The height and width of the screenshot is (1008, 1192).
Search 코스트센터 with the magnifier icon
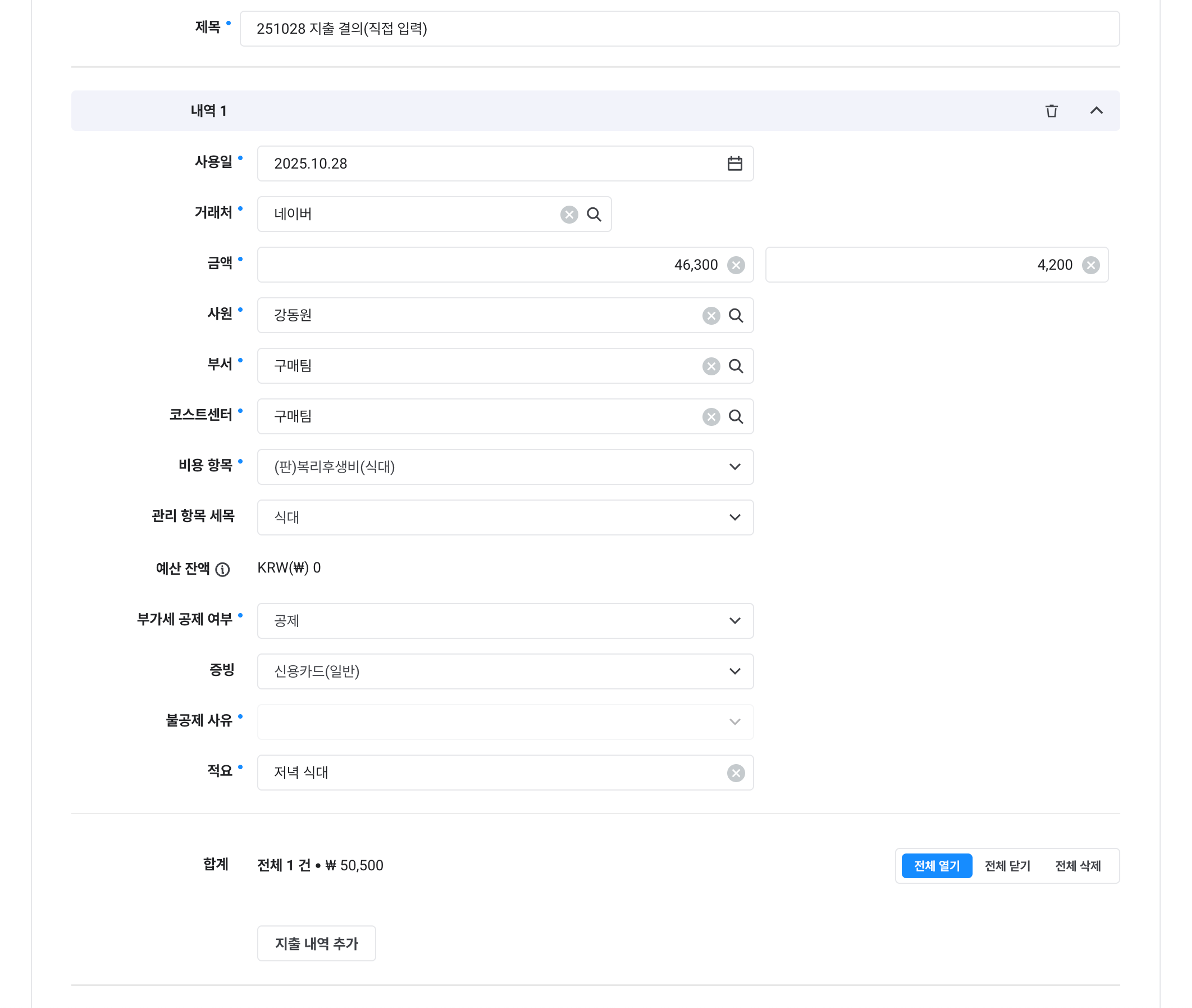pyautogui.click(x=736, y=417)
